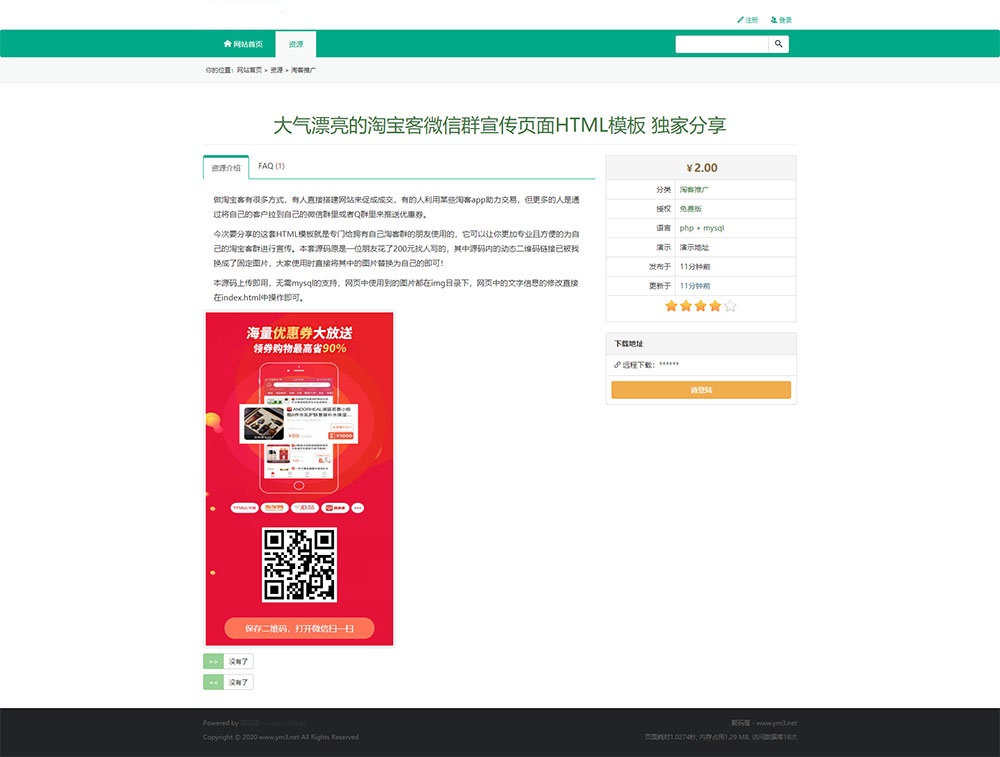Click the 11分钟前 link in the 更新于 row
The width and height of the screenshot is (1000, 757).
coord(695,286)
